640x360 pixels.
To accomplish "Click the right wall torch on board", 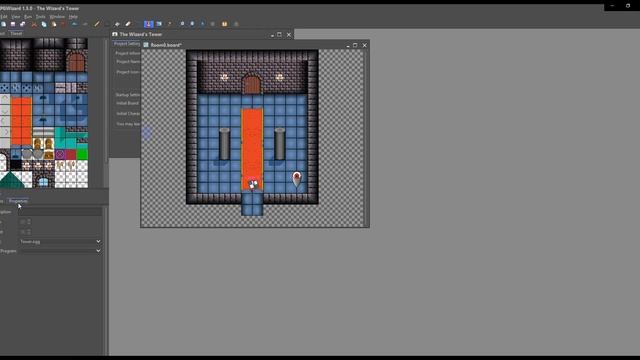I will point(279,77).
